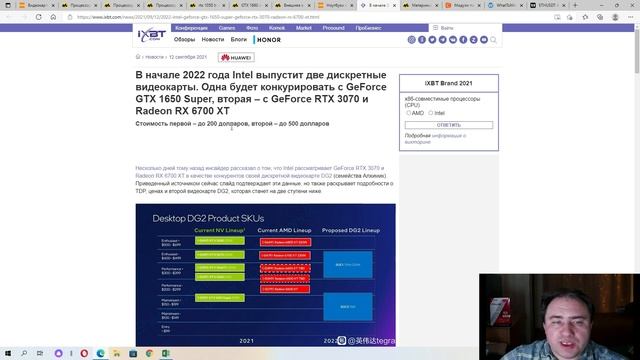Screen dimensions: 640x360
Task: Click the 12 сентября 2021 date
Action: pos(188,57)
